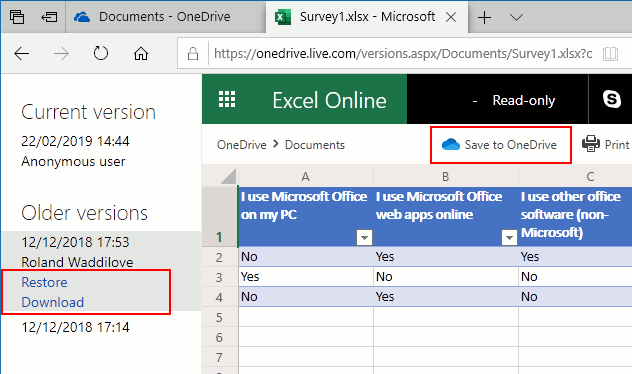The height and width of the screenshot is (374, 632).
Task: Click Download link for older version
Action: click(53, 302)
